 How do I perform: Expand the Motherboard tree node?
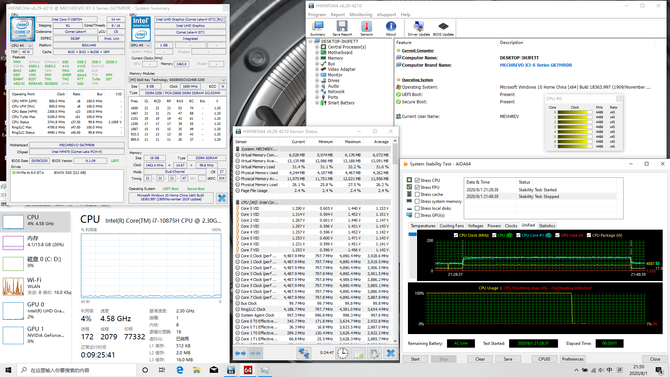(x=317, y=53)
